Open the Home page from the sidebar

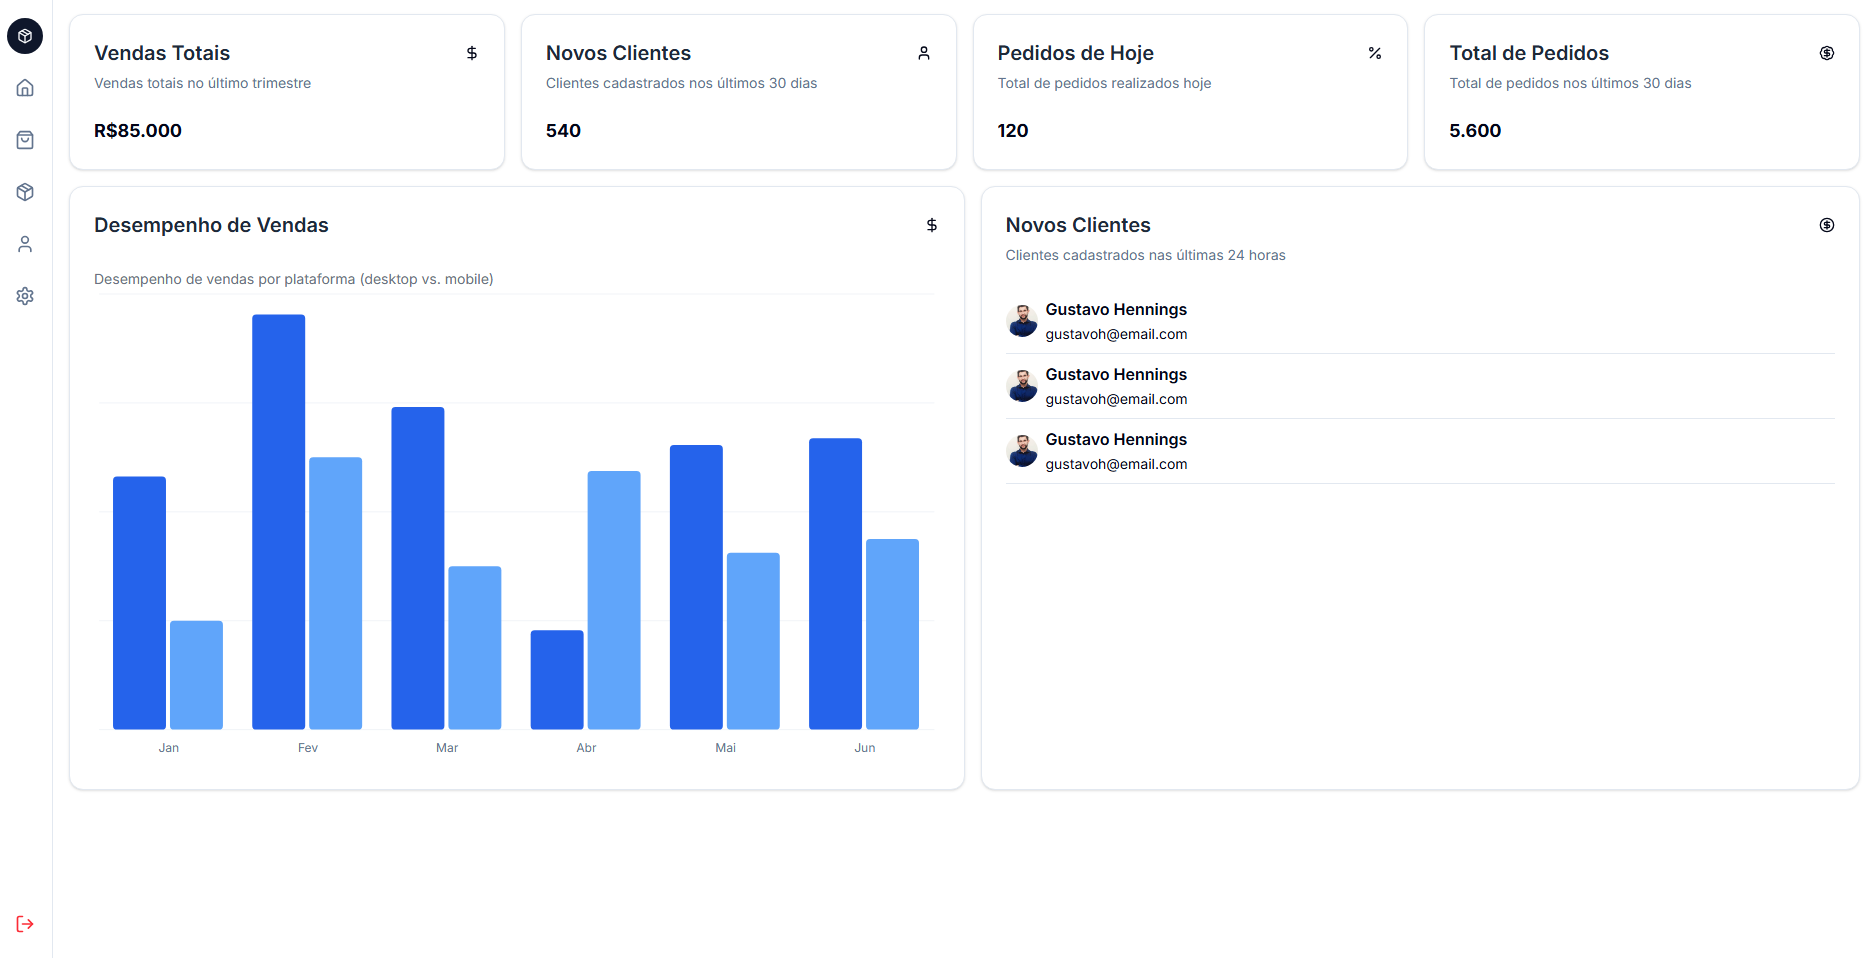click(25, 88)
